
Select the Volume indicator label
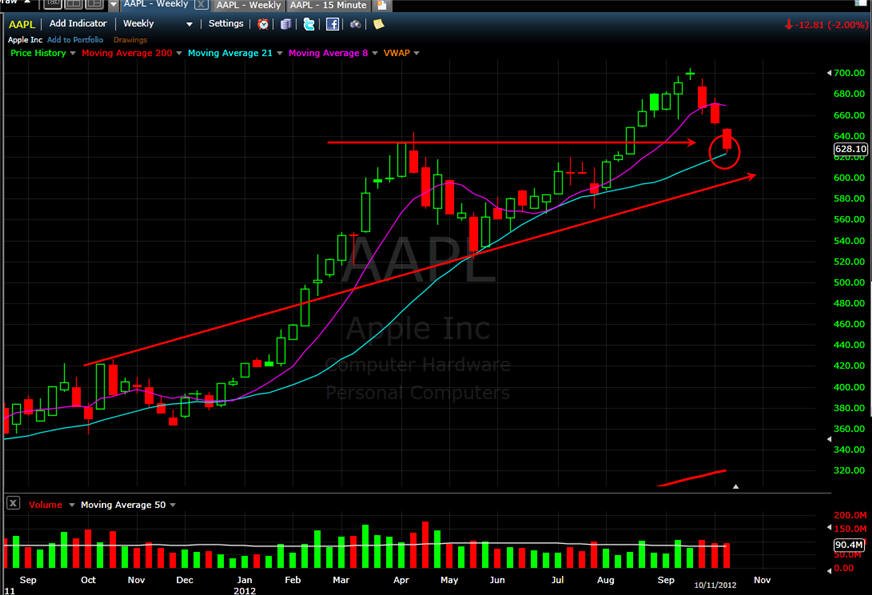45,505
